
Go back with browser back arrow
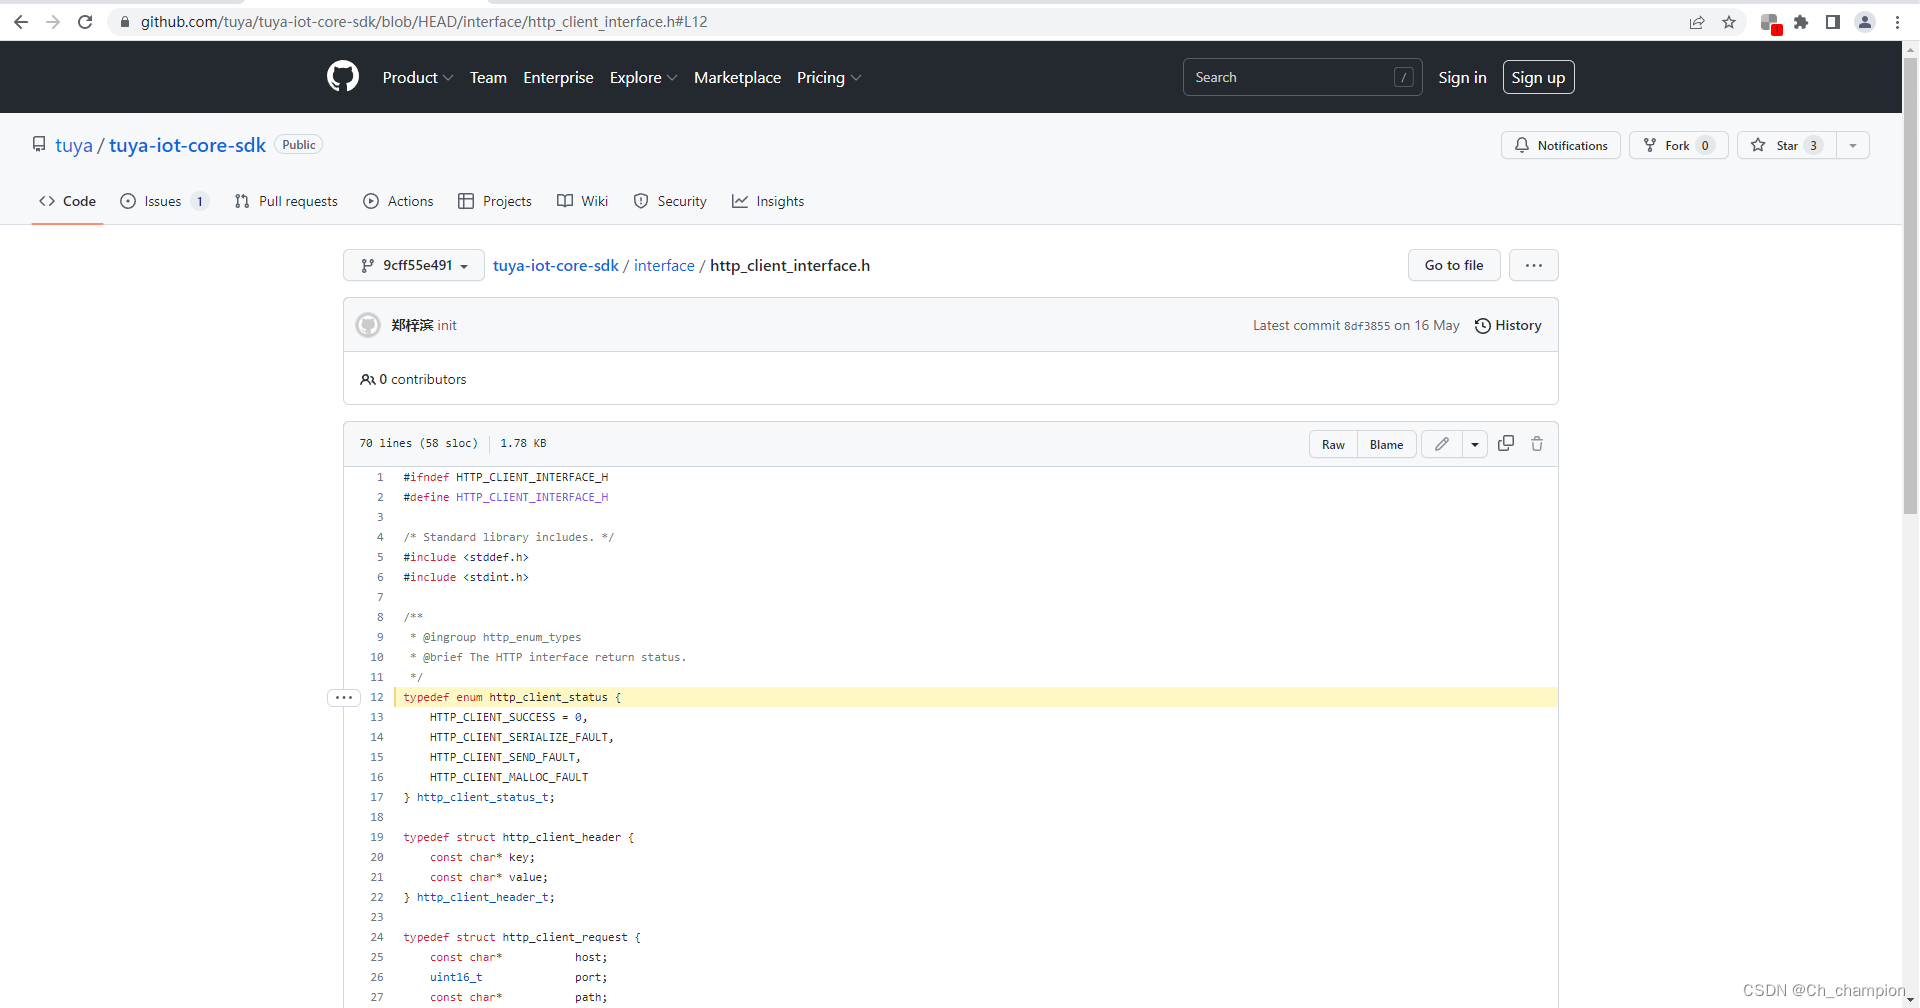pos(21,22)
